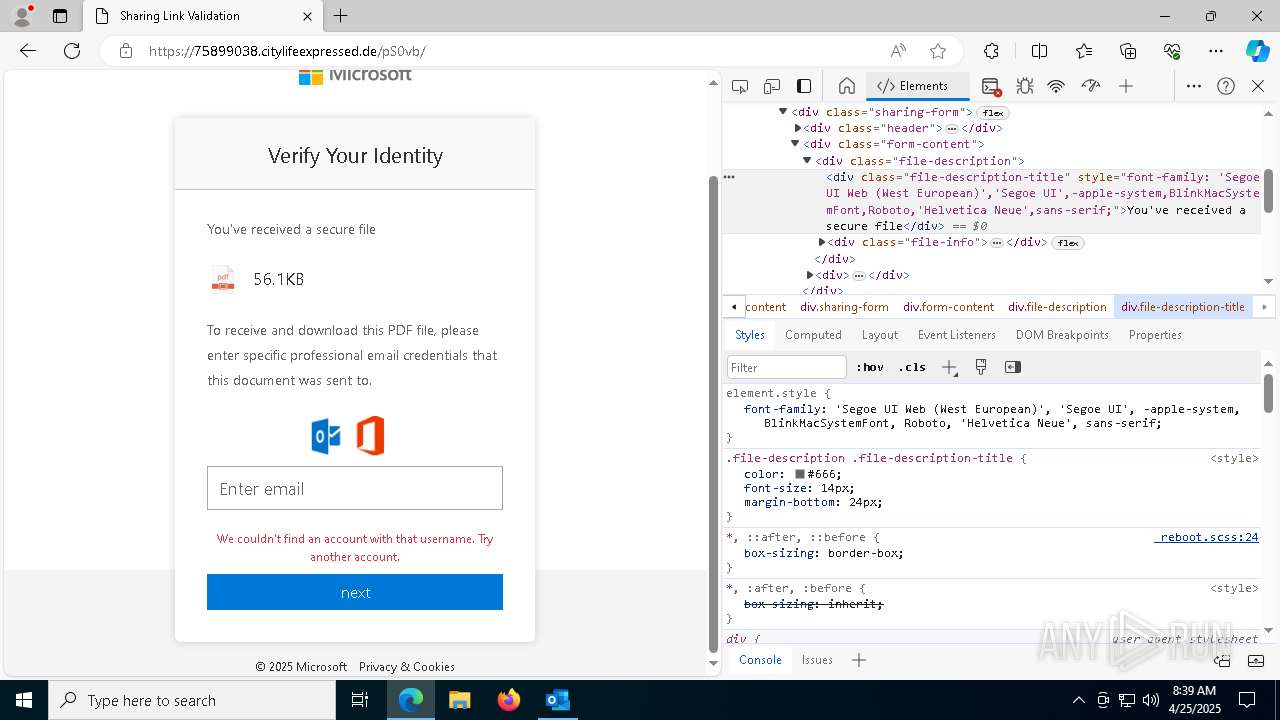Open the DOM Breakpoints tab
This screenshot has height=720, width=1280.
1062,335
